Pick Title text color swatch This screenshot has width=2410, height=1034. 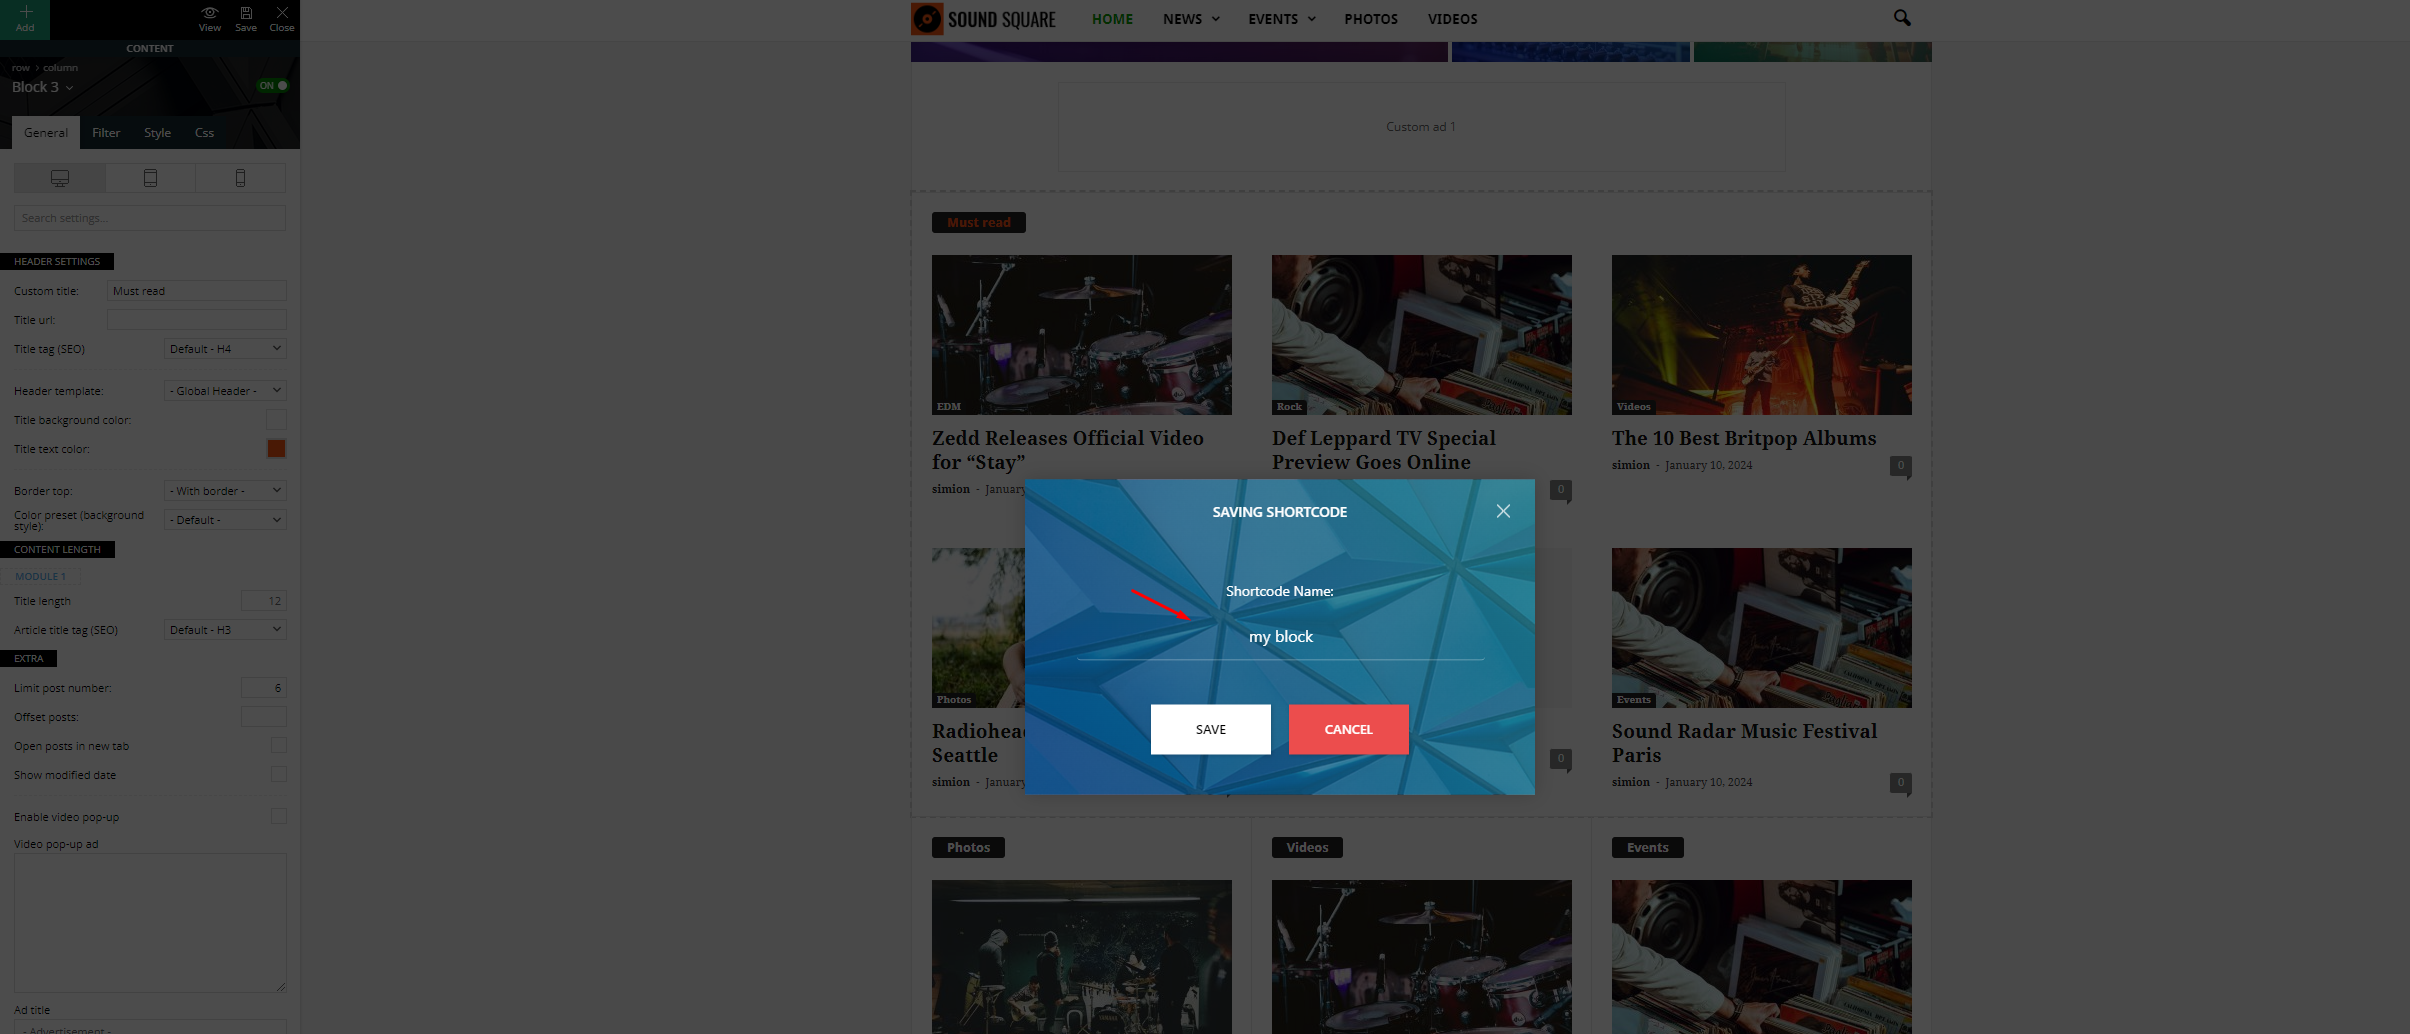276,449
